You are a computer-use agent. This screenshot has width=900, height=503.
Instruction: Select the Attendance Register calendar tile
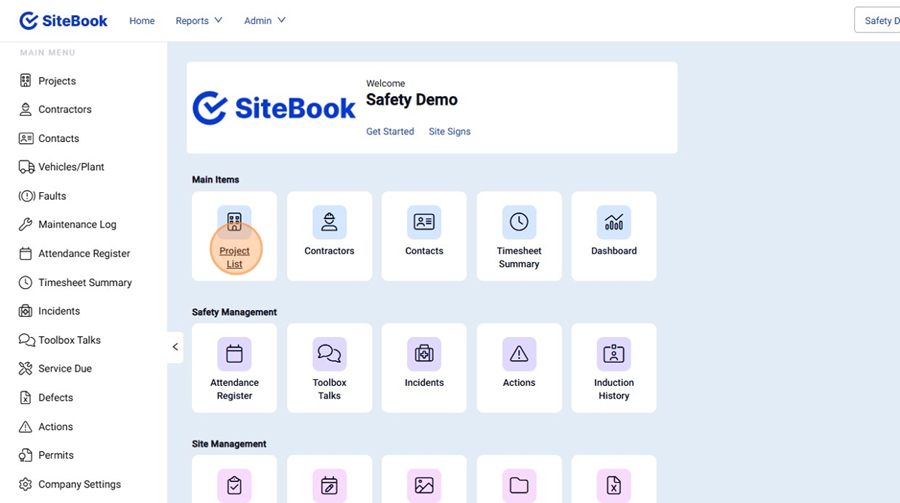[234, 353]
